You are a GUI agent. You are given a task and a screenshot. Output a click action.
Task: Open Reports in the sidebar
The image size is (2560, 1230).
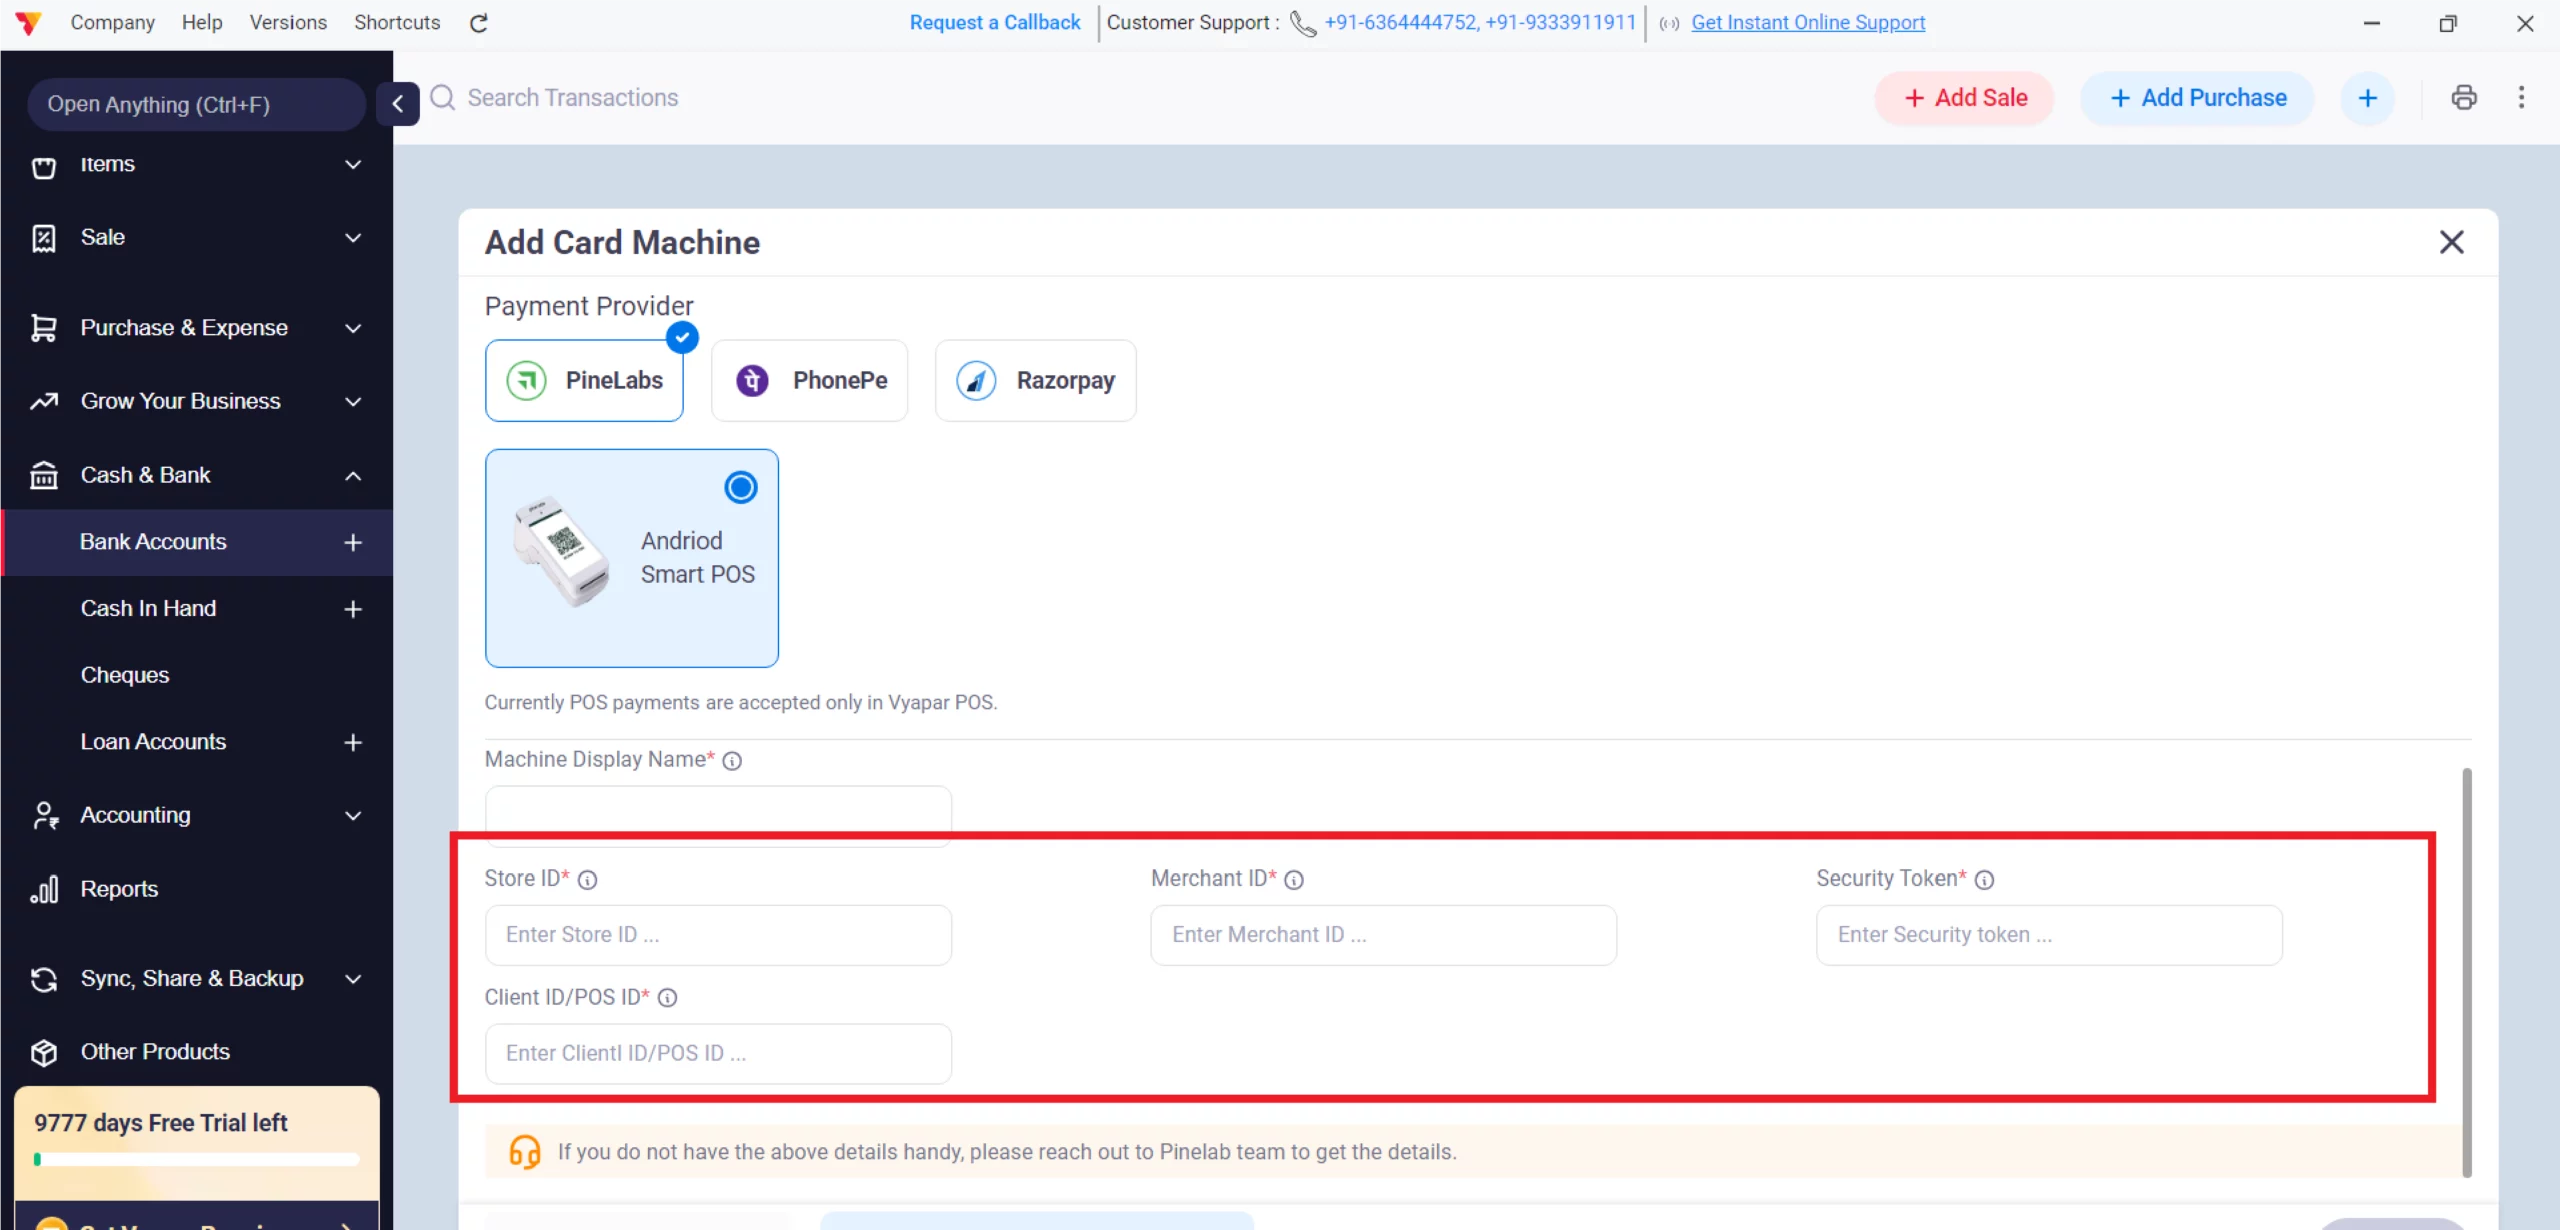(119, 889)
